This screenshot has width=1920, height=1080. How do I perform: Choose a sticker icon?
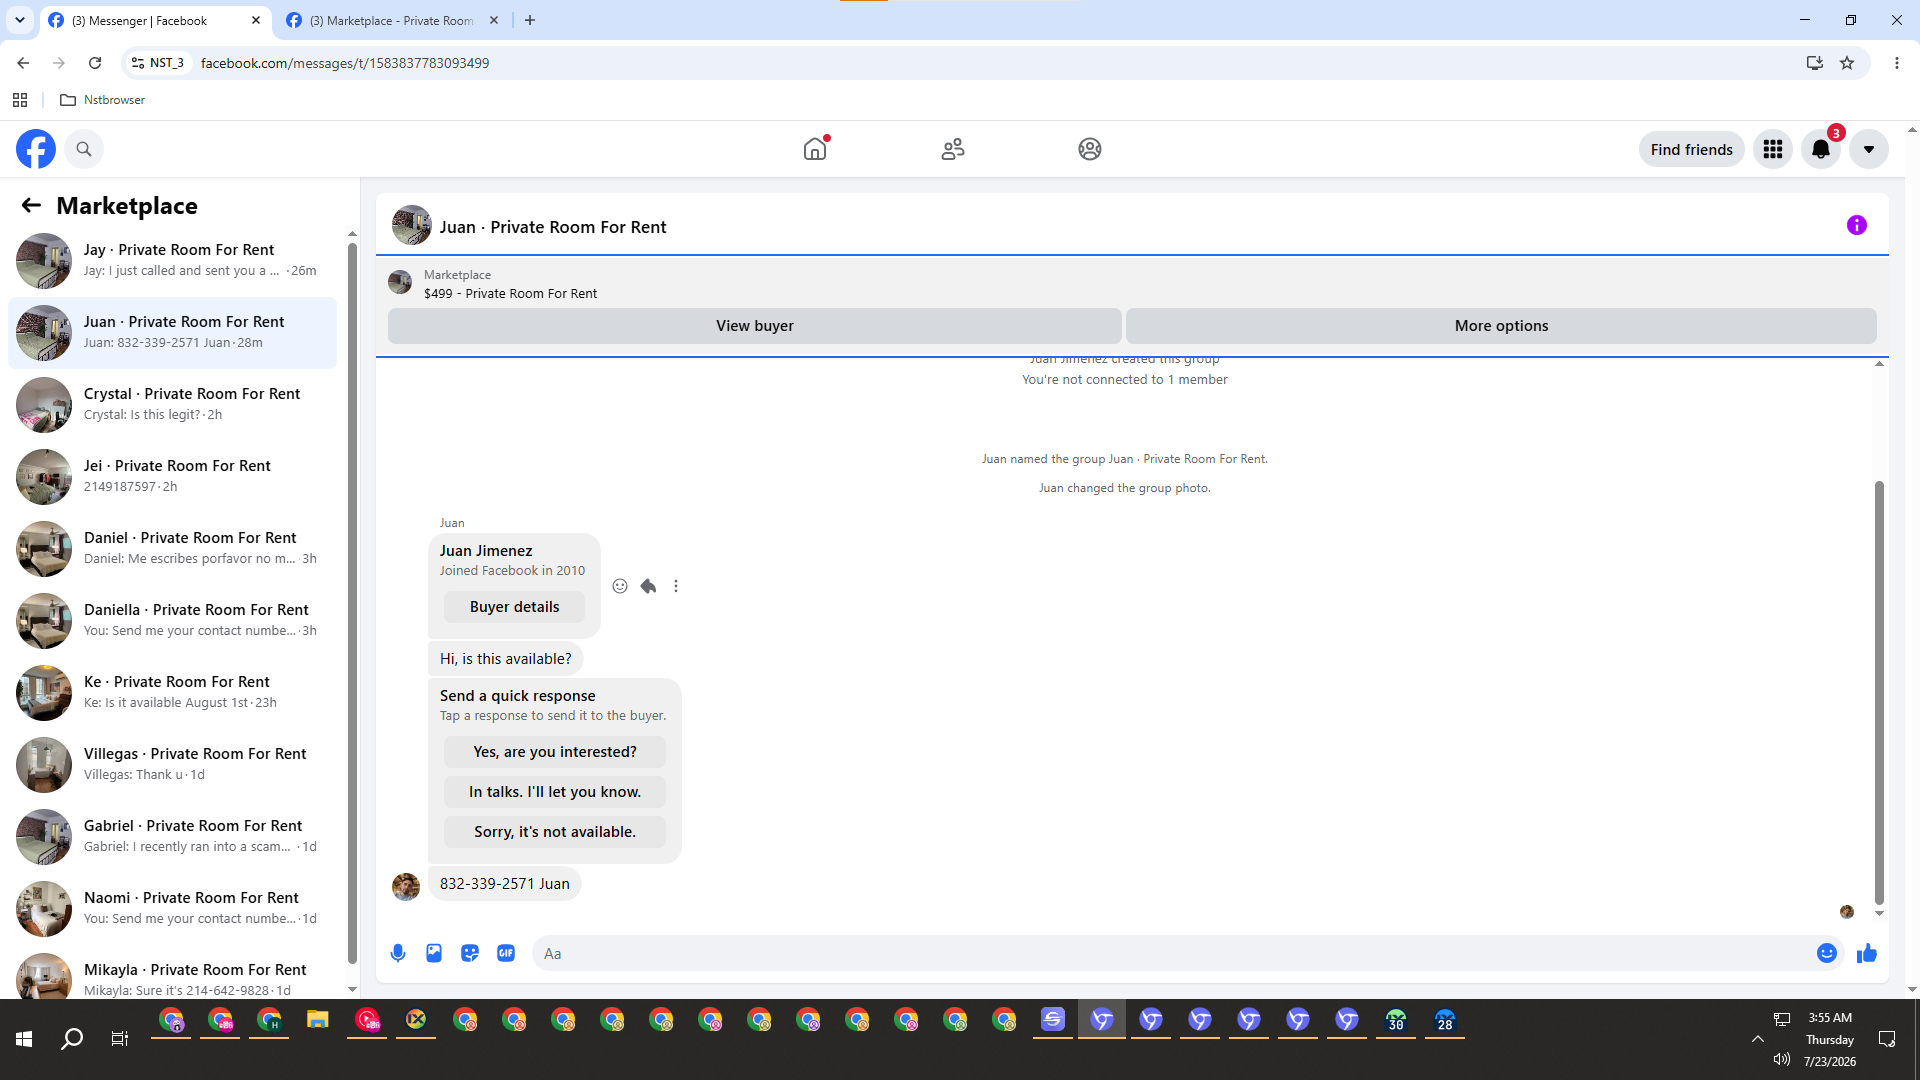[470, 953]
